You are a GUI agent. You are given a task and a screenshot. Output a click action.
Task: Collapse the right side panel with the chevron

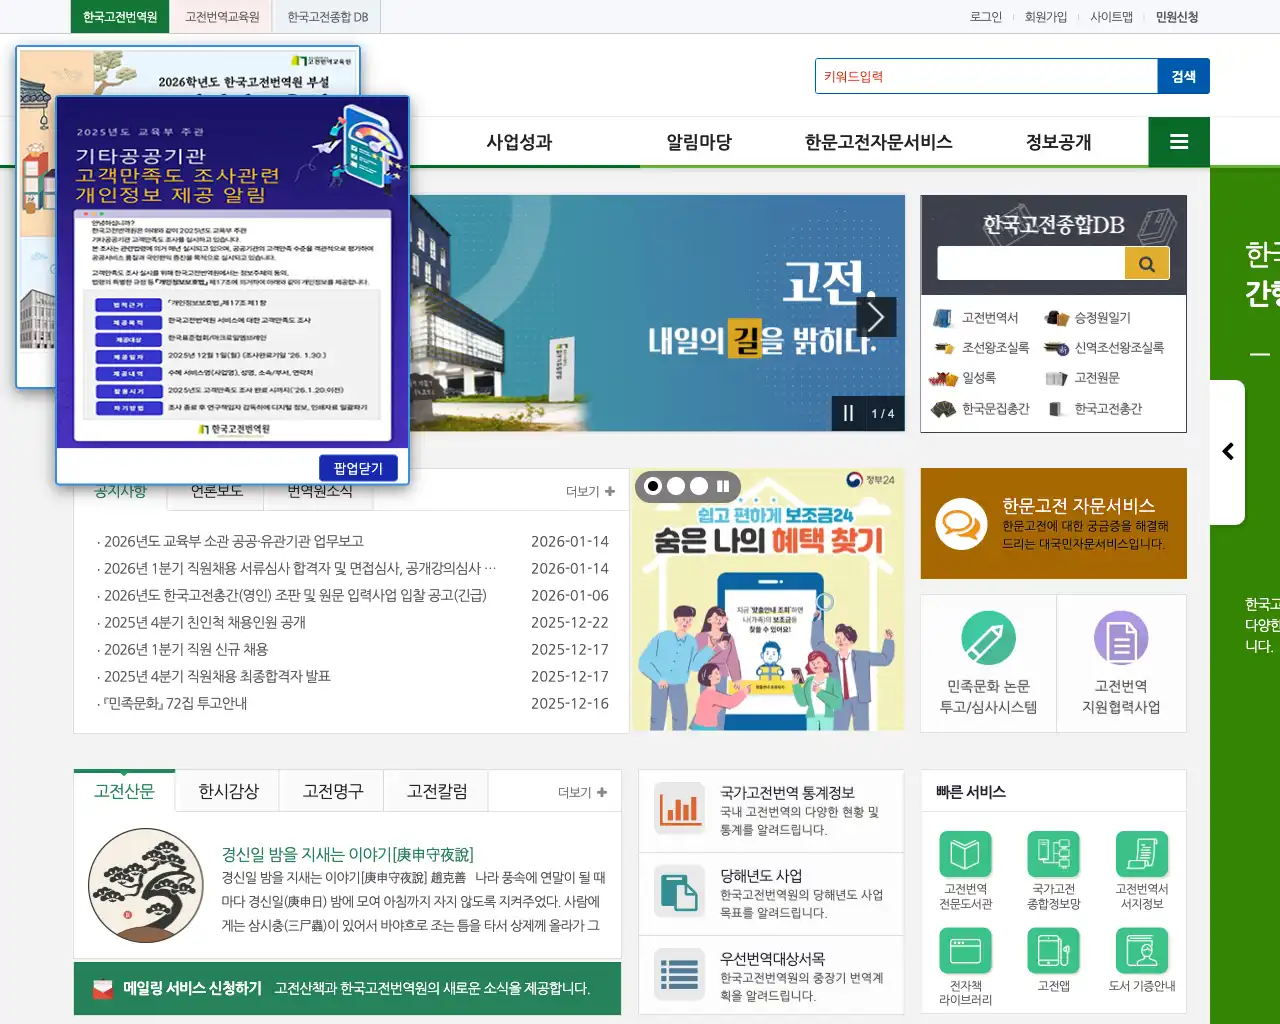pyautogui.click(x=1227, y=451)
